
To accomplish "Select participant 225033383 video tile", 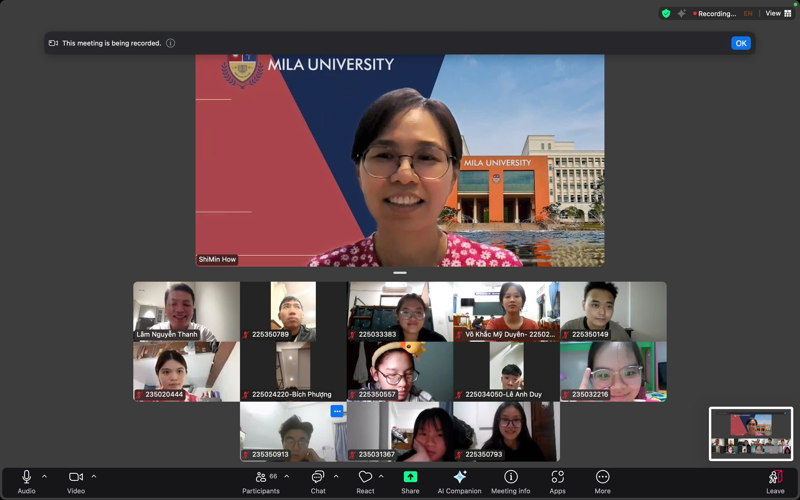I will click(400, 311).
